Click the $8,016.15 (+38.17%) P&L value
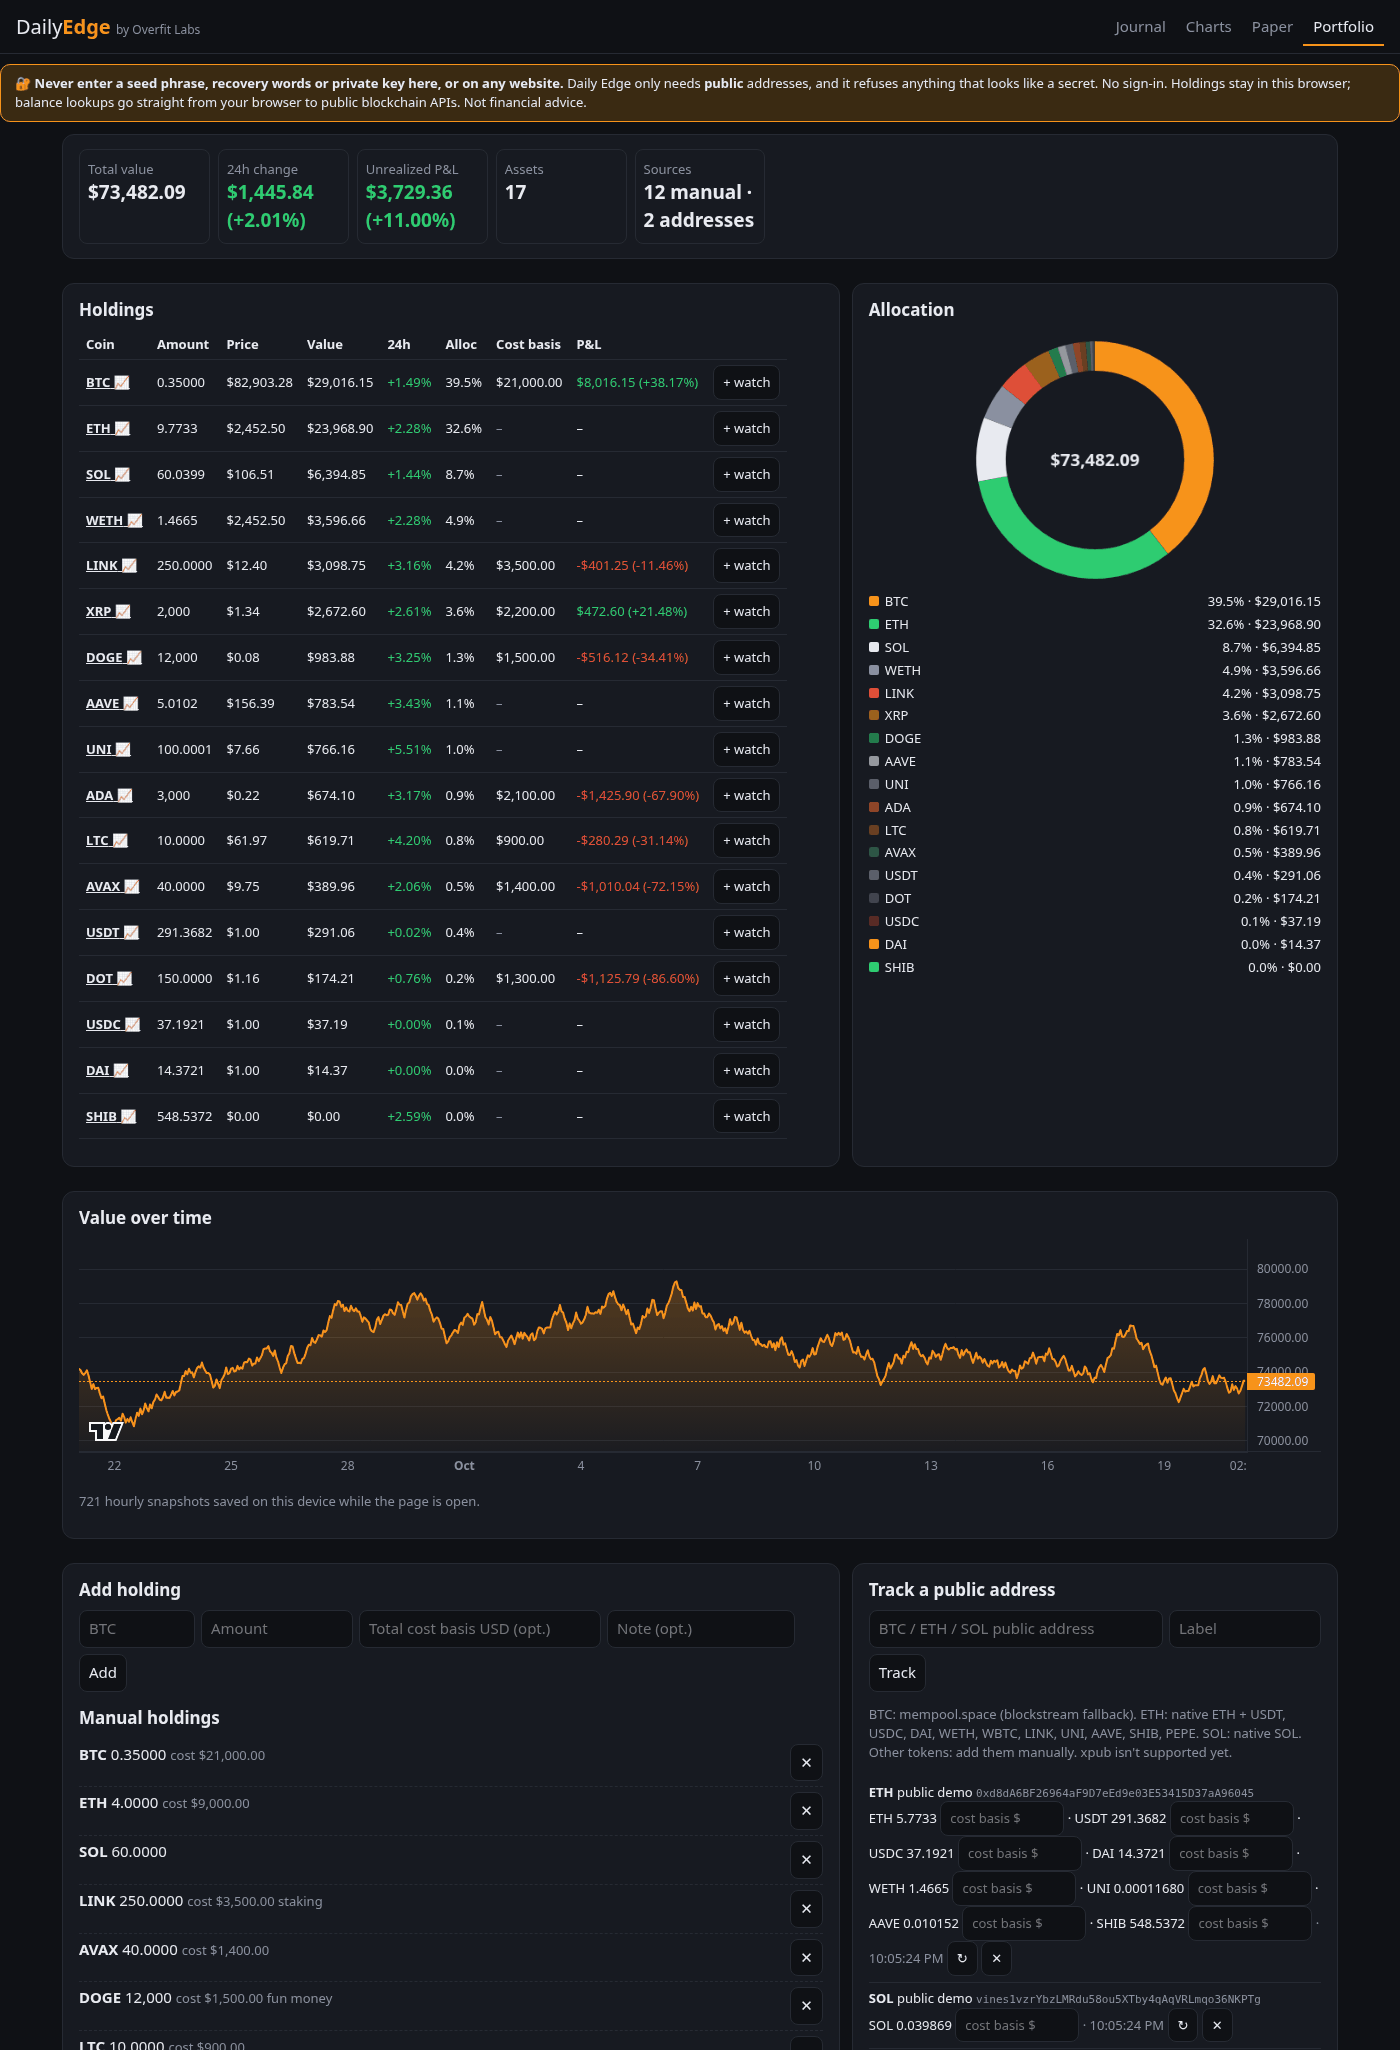 (637, 383)
